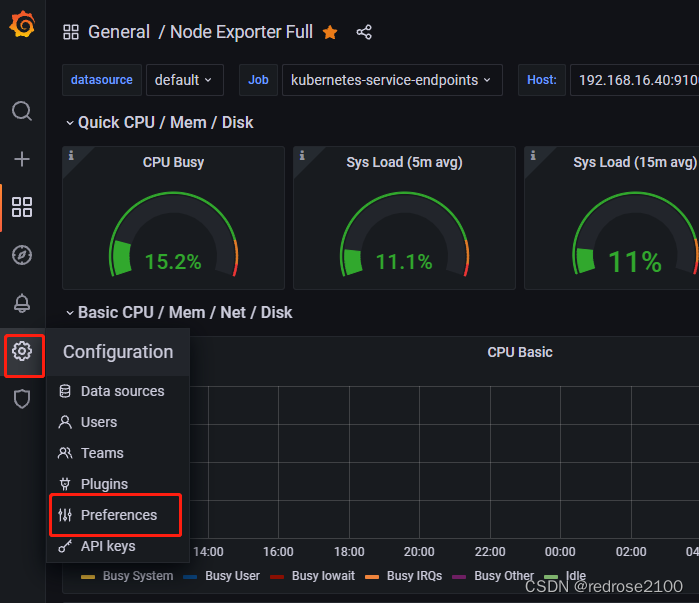Select Data sources in Configuration menu
The width and height of the screenshot is (699, 603).
click(122, 391)
